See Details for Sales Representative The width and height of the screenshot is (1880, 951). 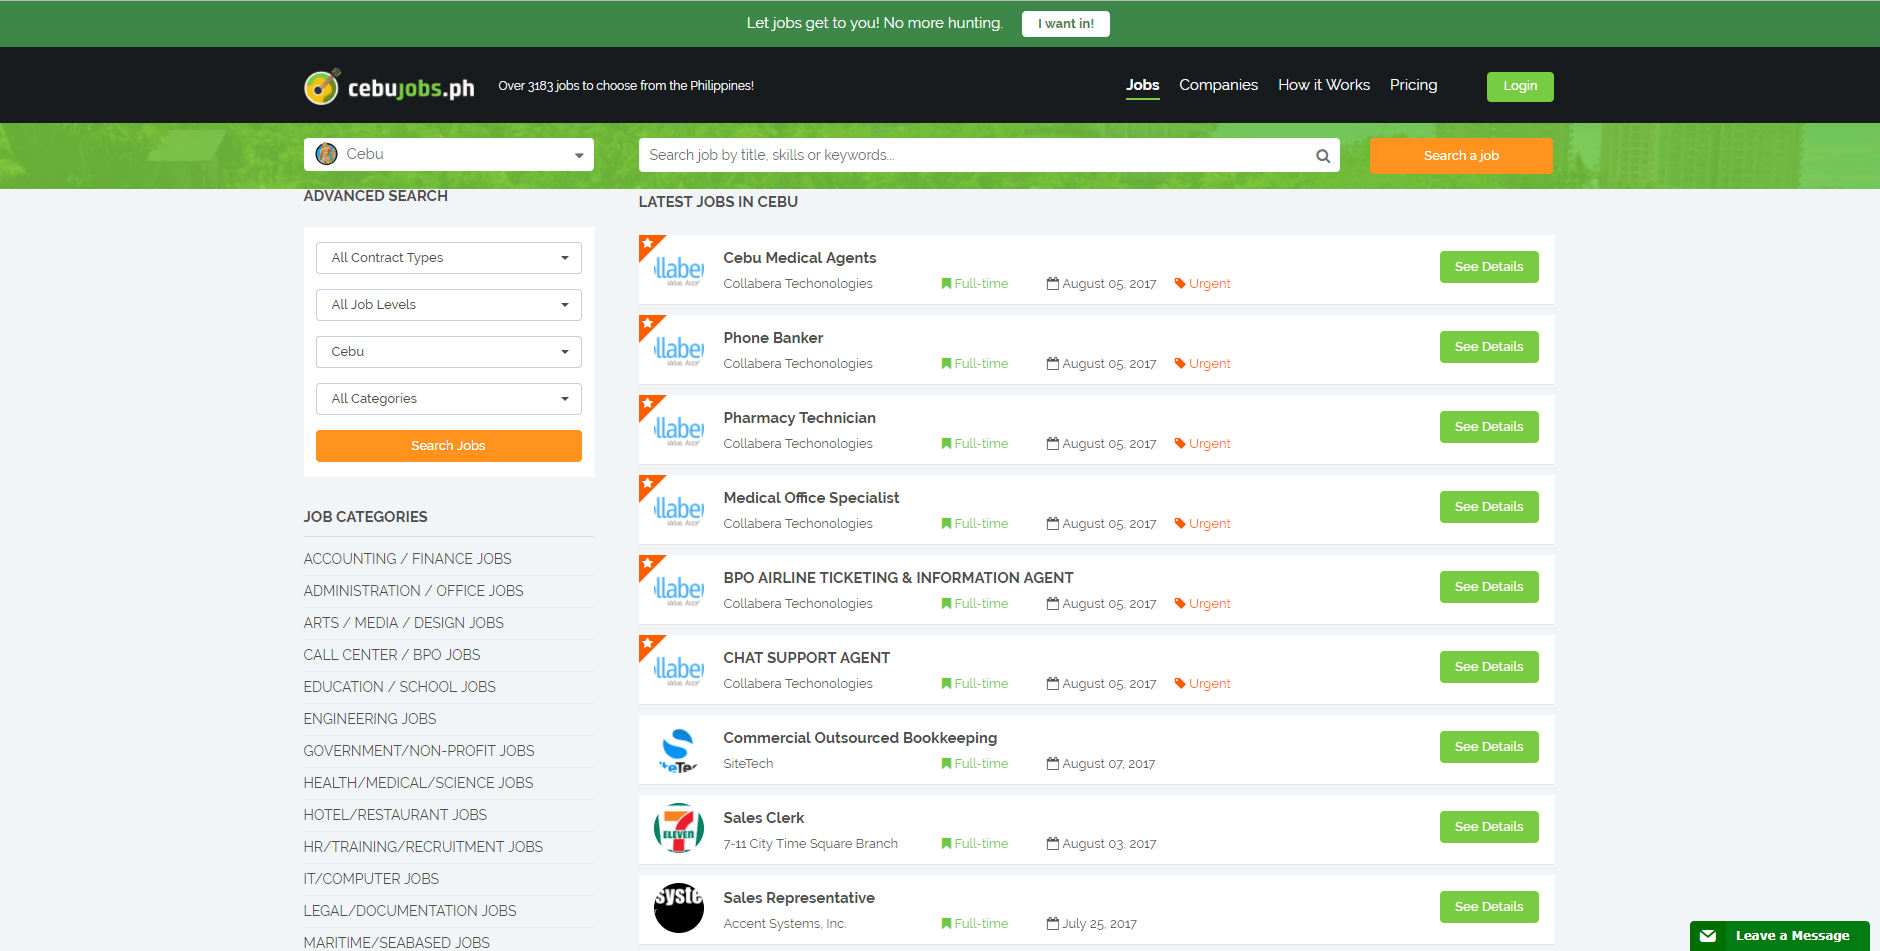(x=1489, y=907)
